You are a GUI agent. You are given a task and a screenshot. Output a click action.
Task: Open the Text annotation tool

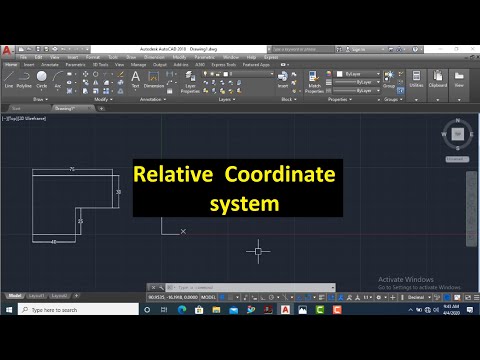coord(135,79)
